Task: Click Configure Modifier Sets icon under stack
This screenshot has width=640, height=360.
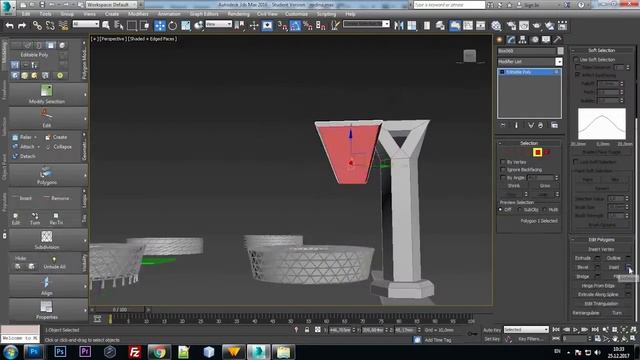Action: coord(554,125)
